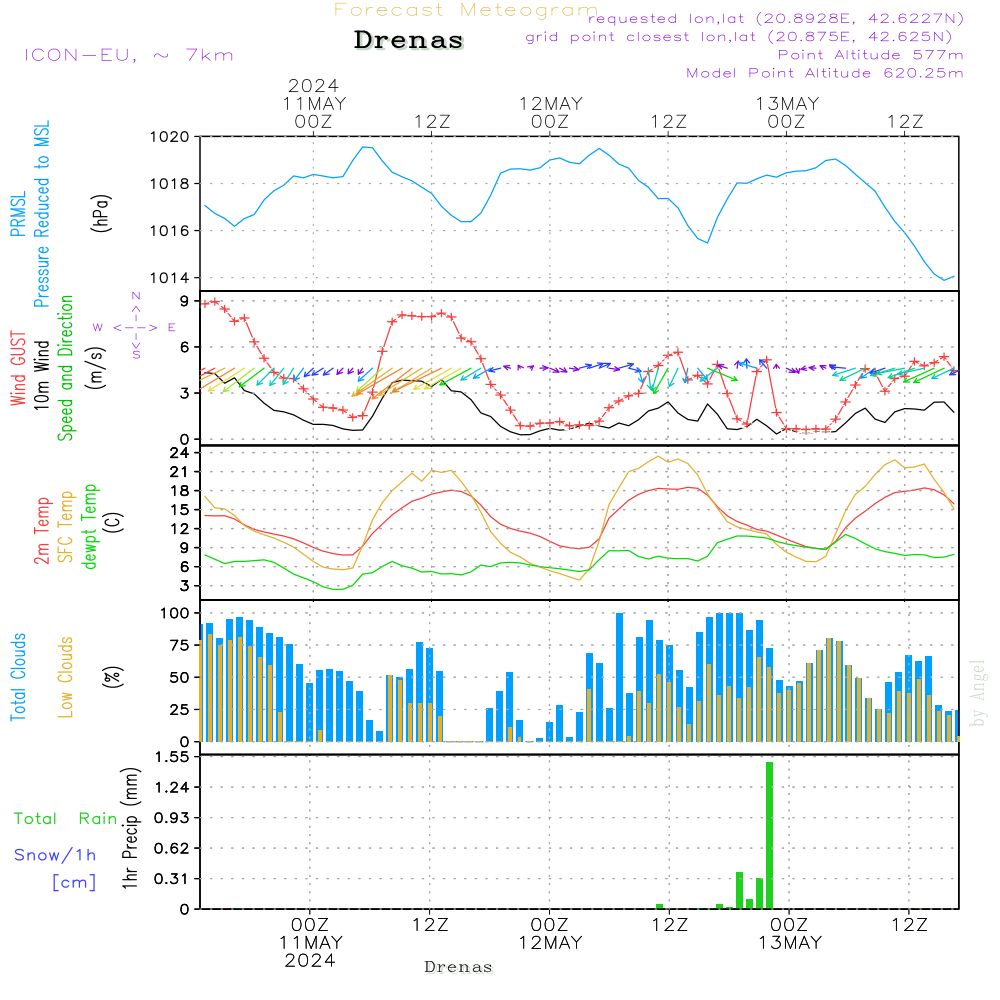This screenshot has height=1000, width=1000.
Task: Click the requested lon,lat coordinates text
Action: (x=775, y=19)
